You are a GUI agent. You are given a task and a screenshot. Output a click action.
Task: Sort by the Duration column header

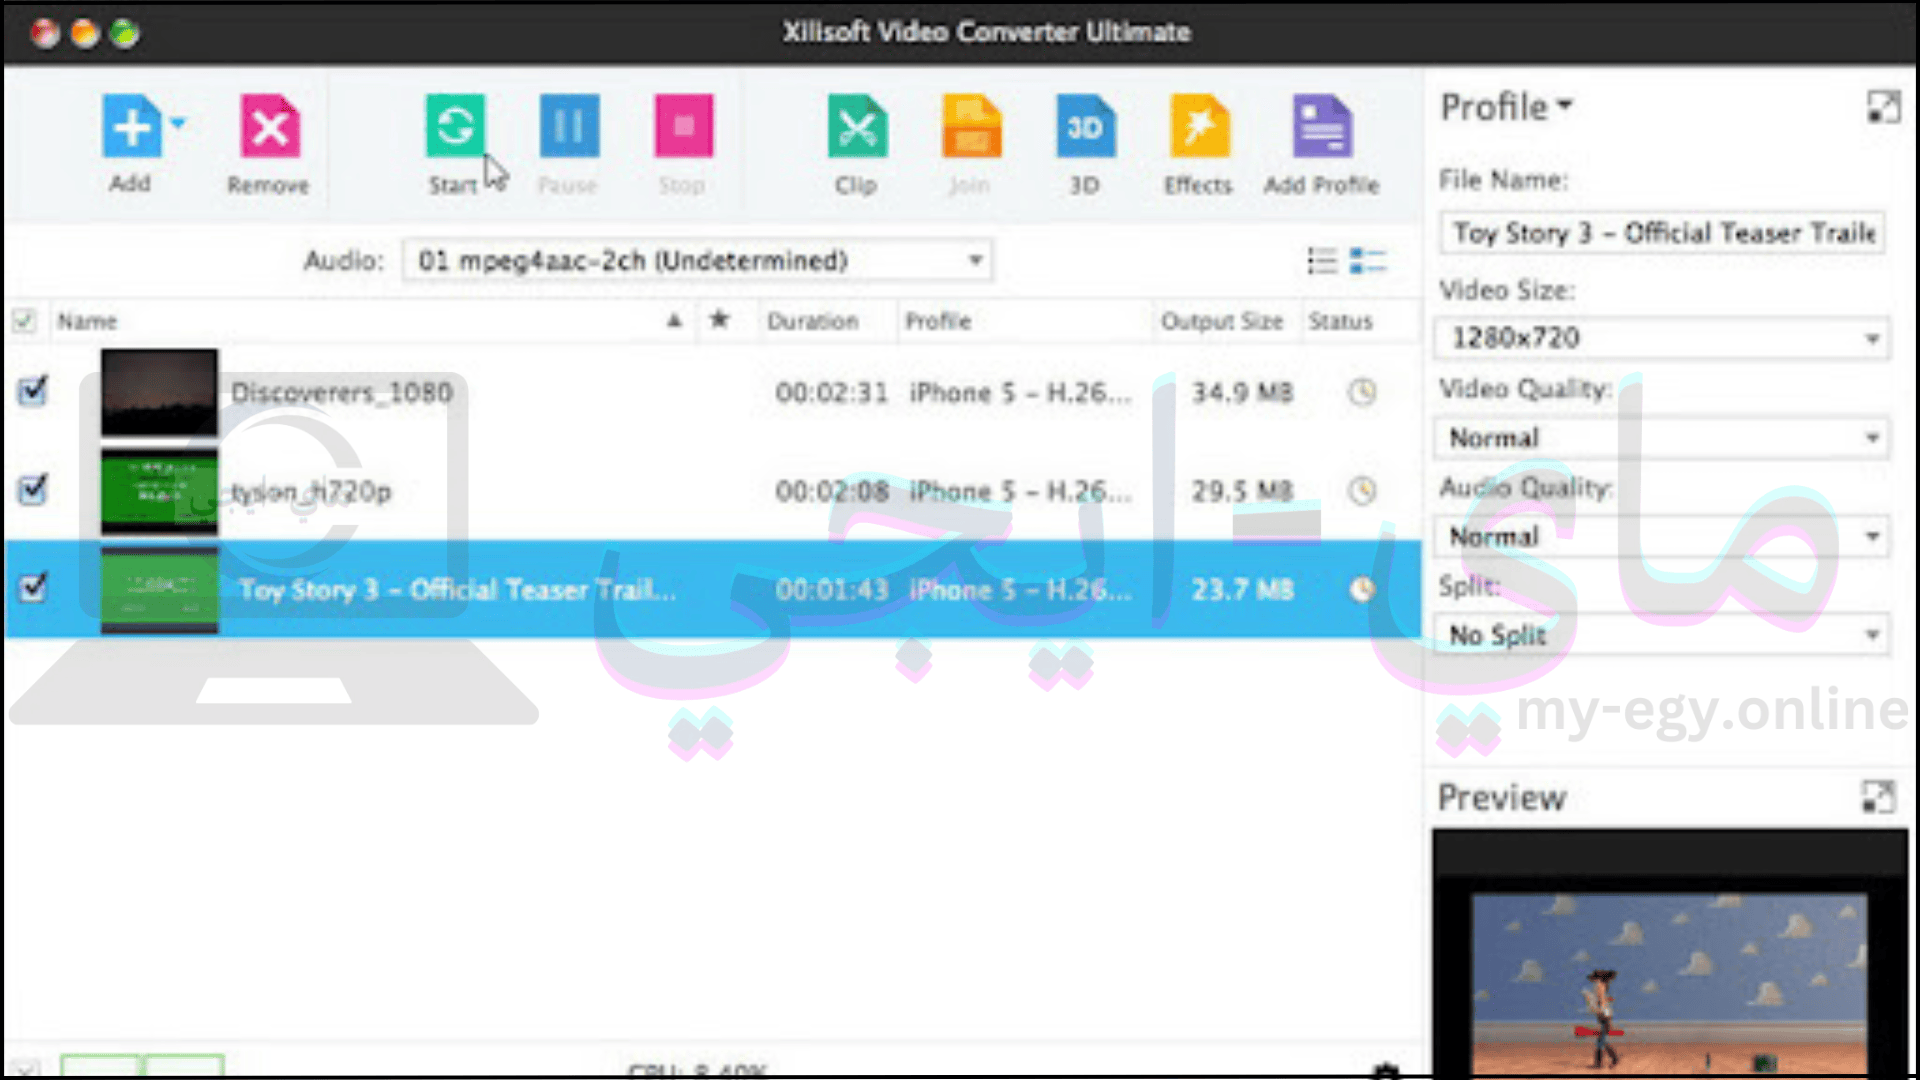click(x=813, y=321)
